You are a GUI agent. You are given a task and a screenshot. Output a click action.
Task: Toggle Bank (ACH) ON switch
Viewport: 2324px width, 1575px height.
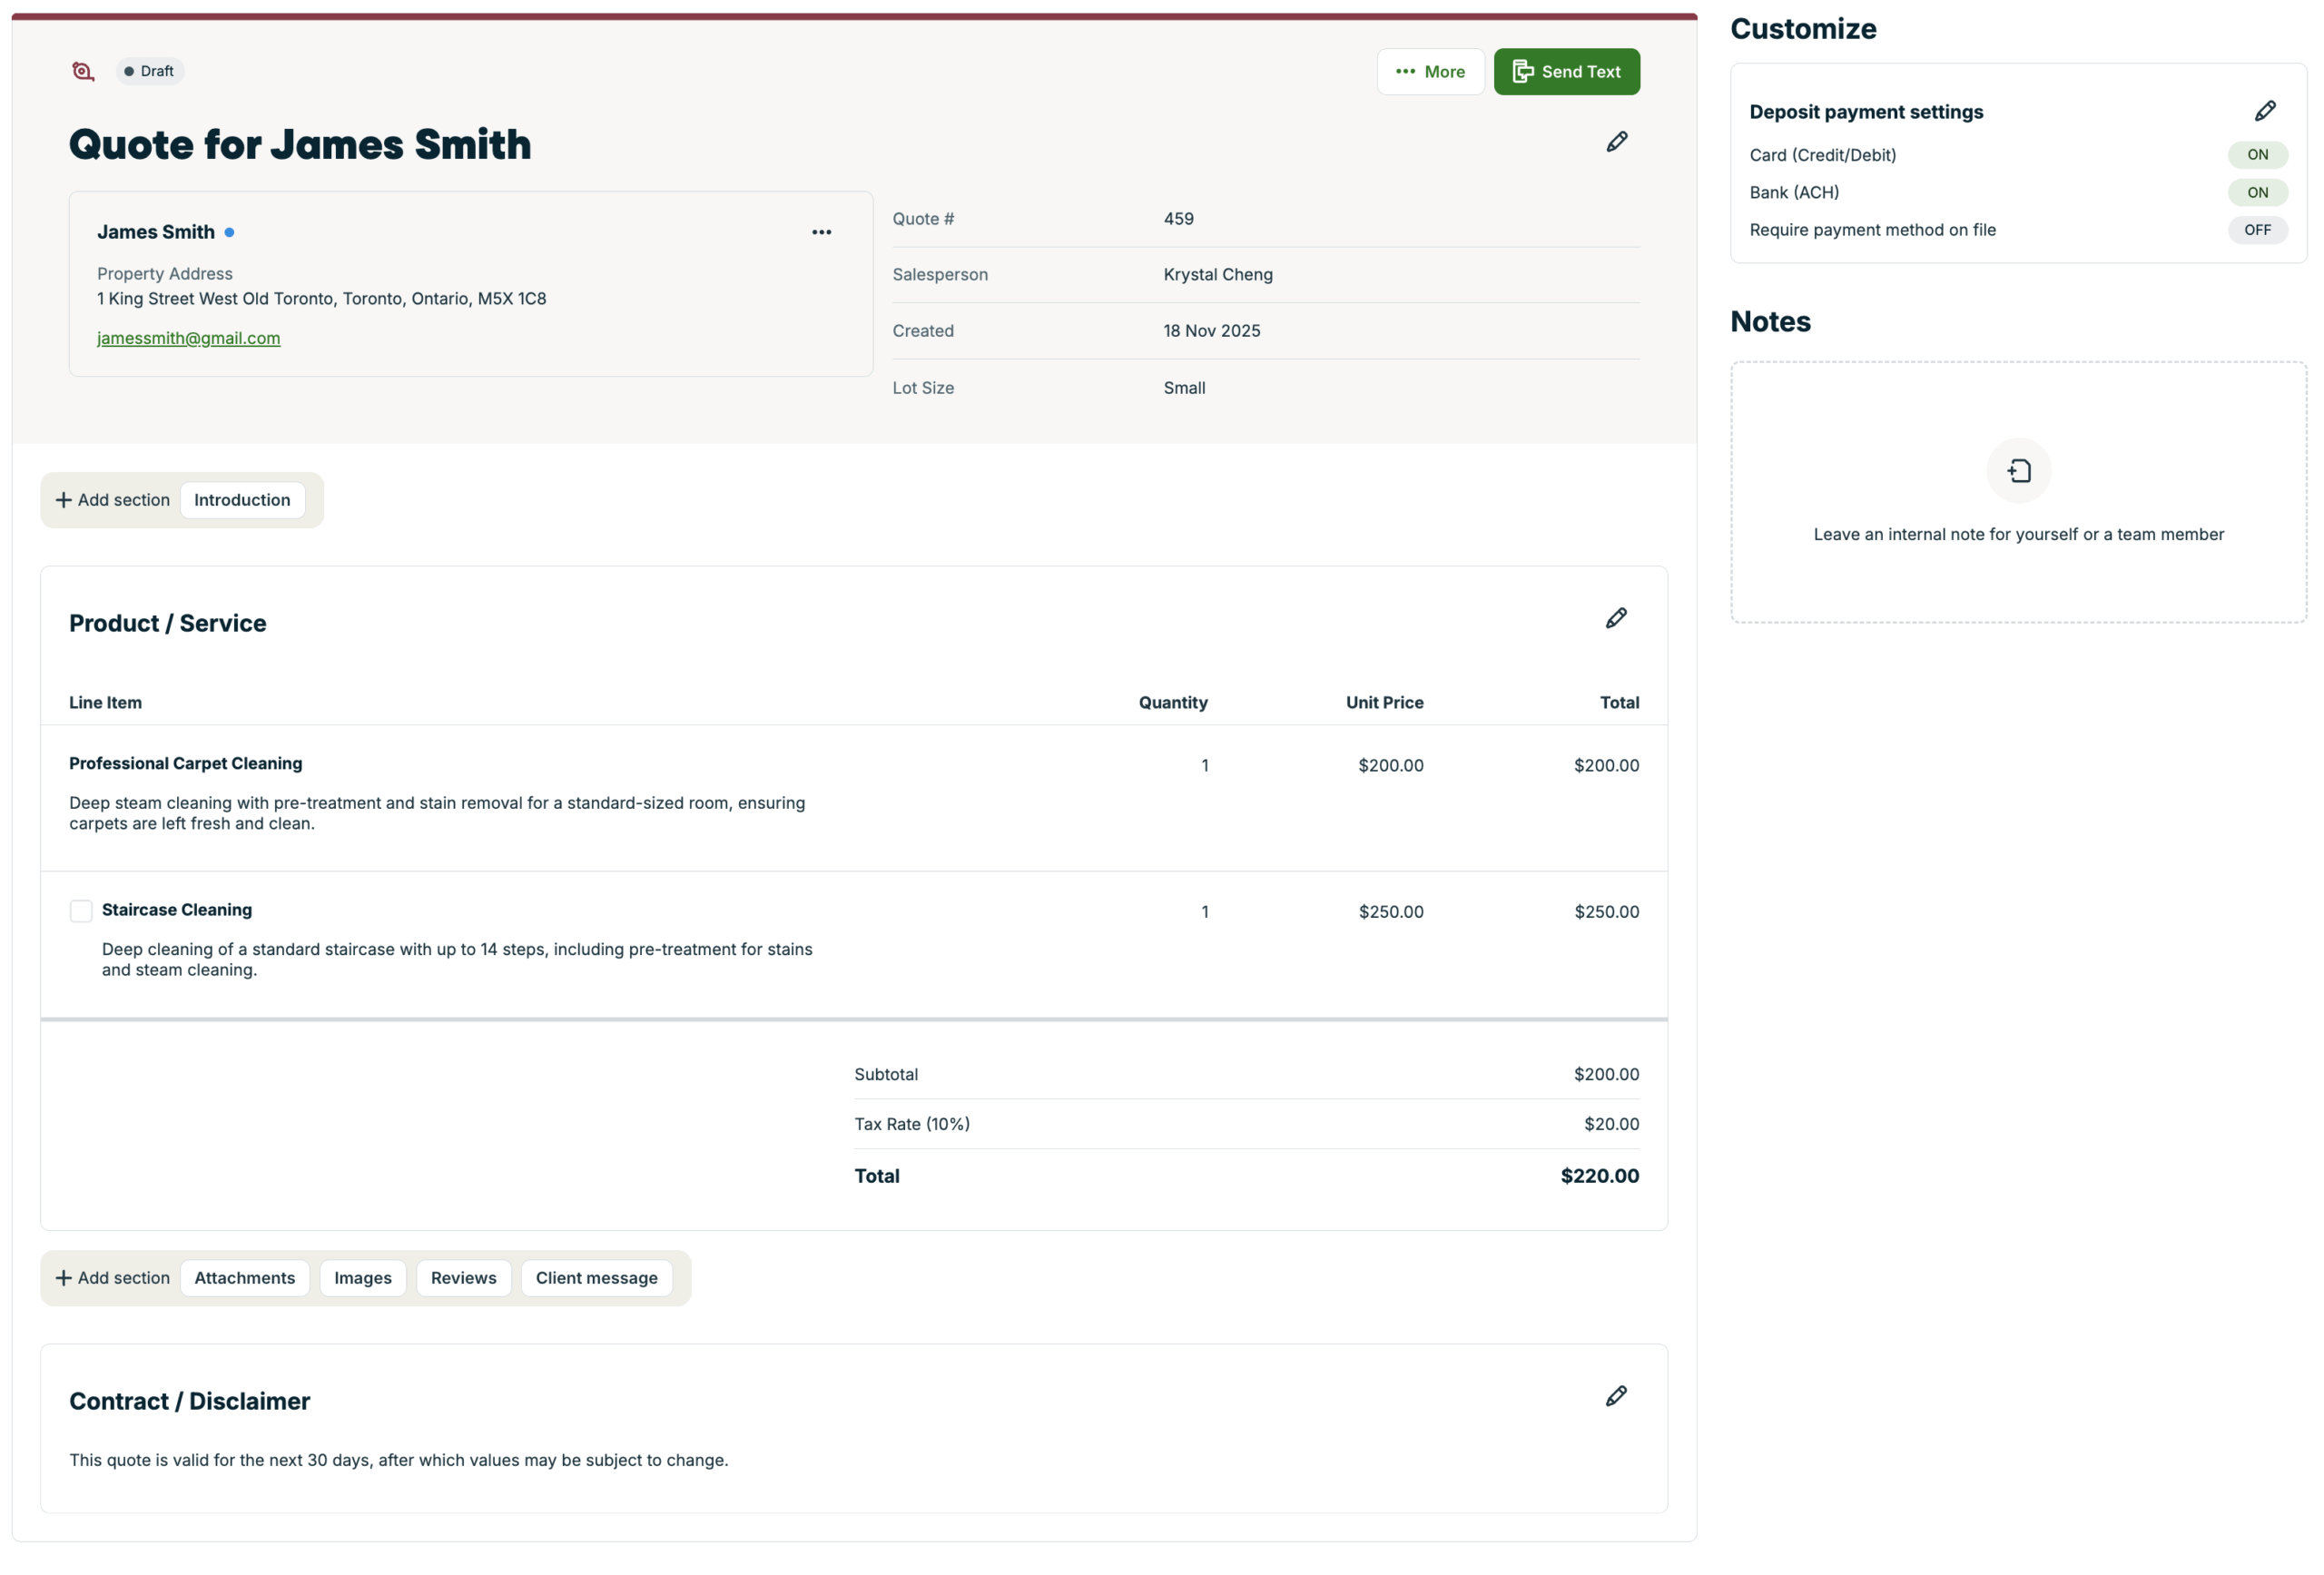pyautogui.click(x=2256, y=192)
